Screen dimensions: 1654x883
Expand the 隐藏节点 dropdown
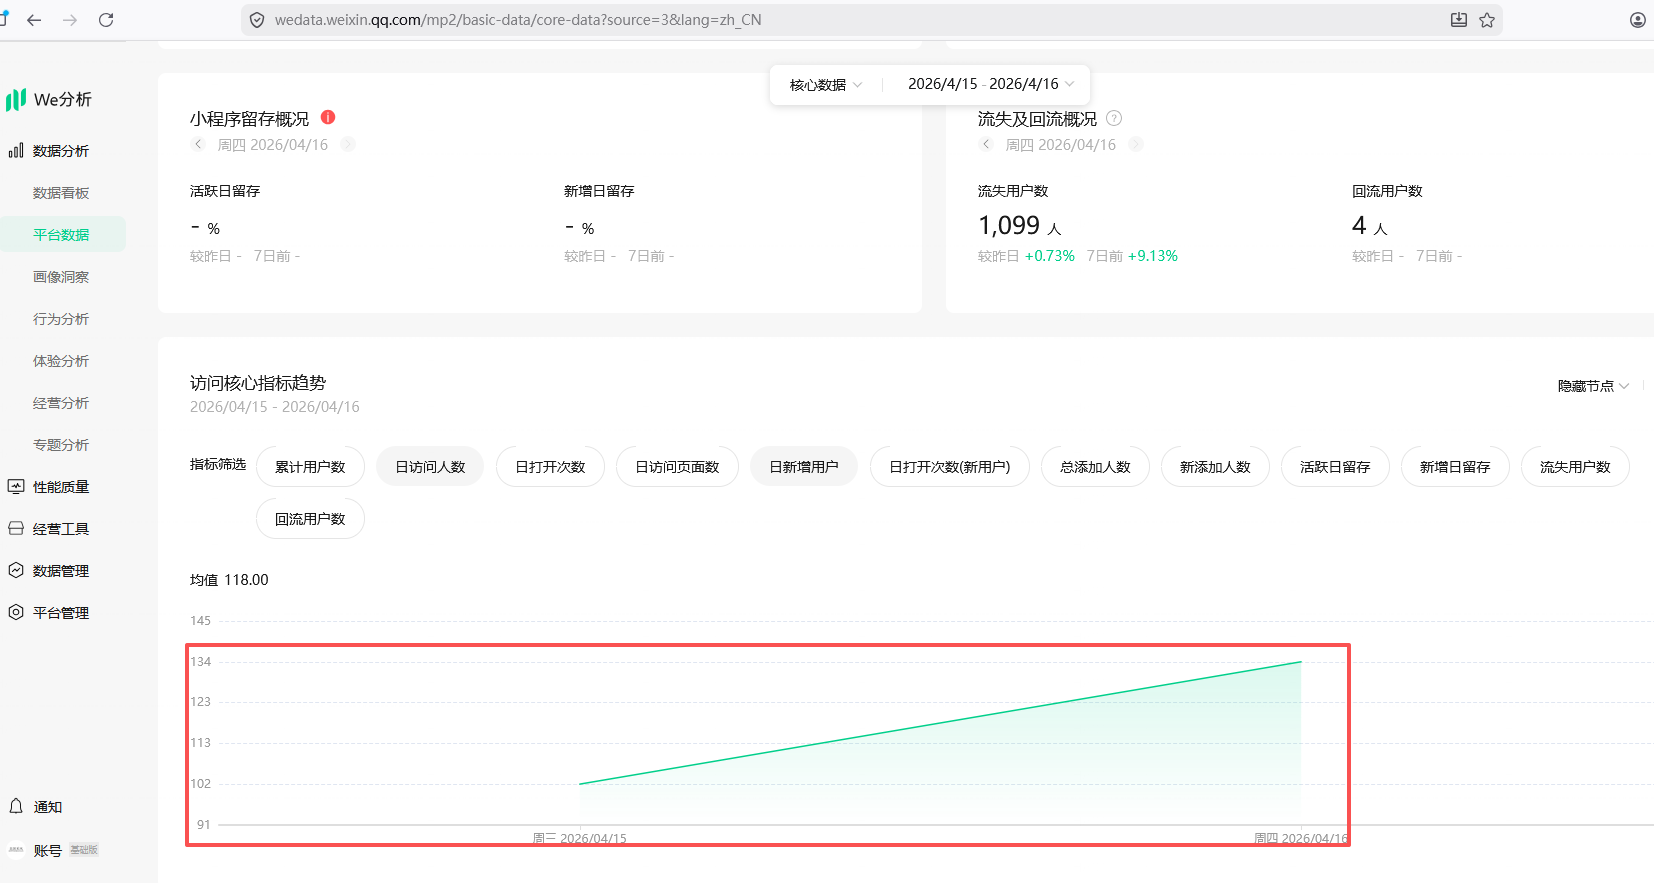point(1593,386)
